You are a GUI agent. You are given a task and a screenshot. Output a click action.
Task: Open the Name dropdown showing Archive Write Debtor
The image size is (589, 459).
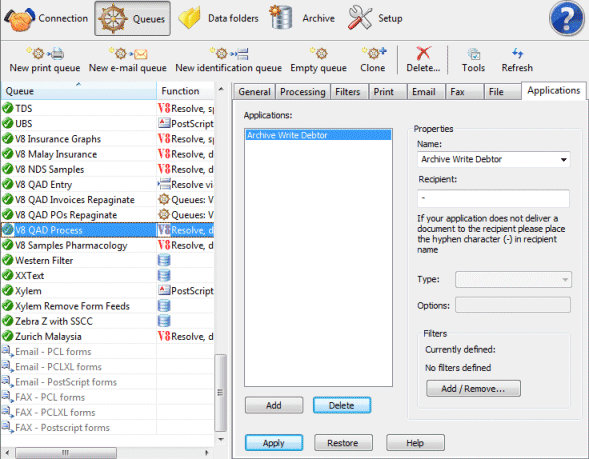click(493, 159)
